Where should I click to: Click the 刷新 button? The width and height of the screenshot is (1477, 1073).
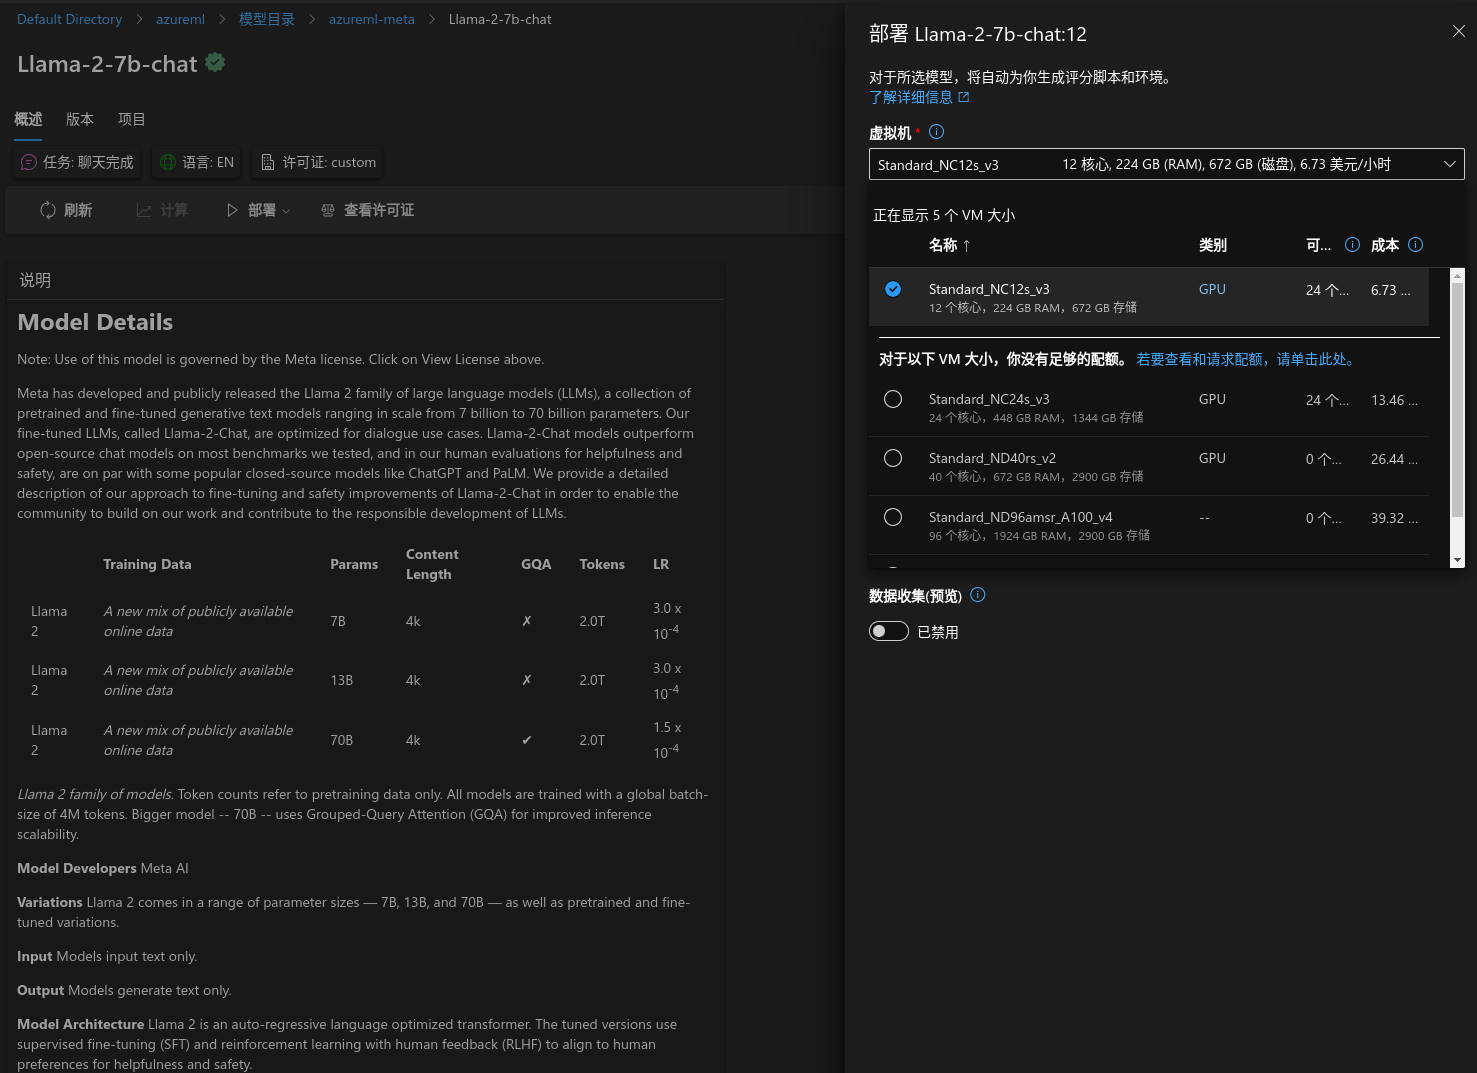(x=66, y=210)
